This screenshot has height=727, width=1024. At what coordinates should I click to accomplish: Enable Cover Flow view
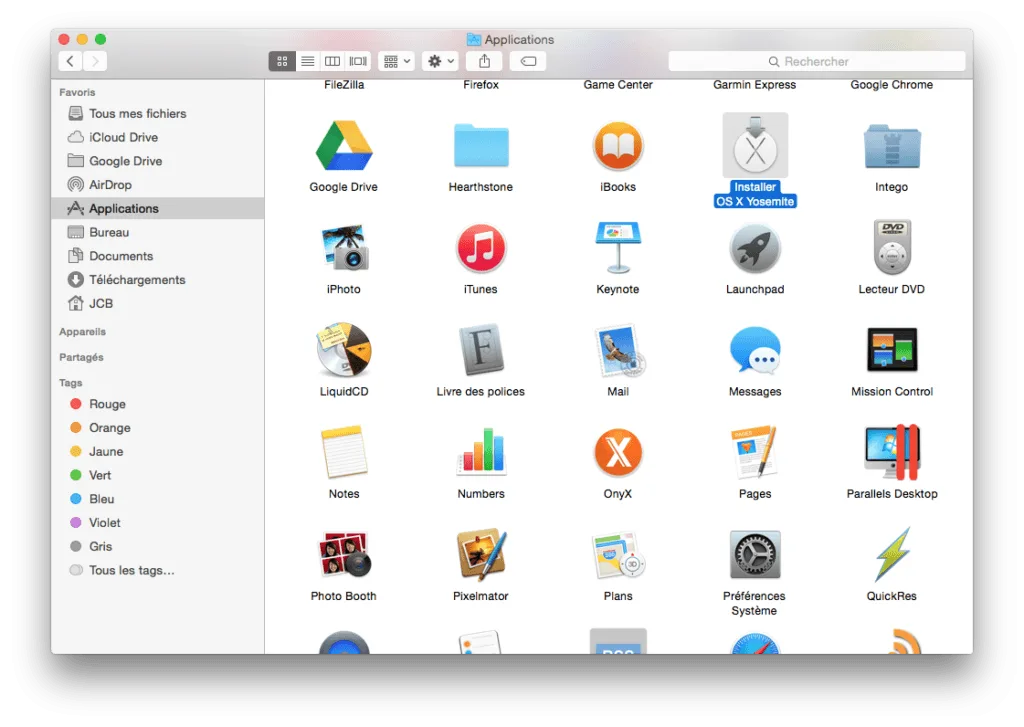(357, 61)
